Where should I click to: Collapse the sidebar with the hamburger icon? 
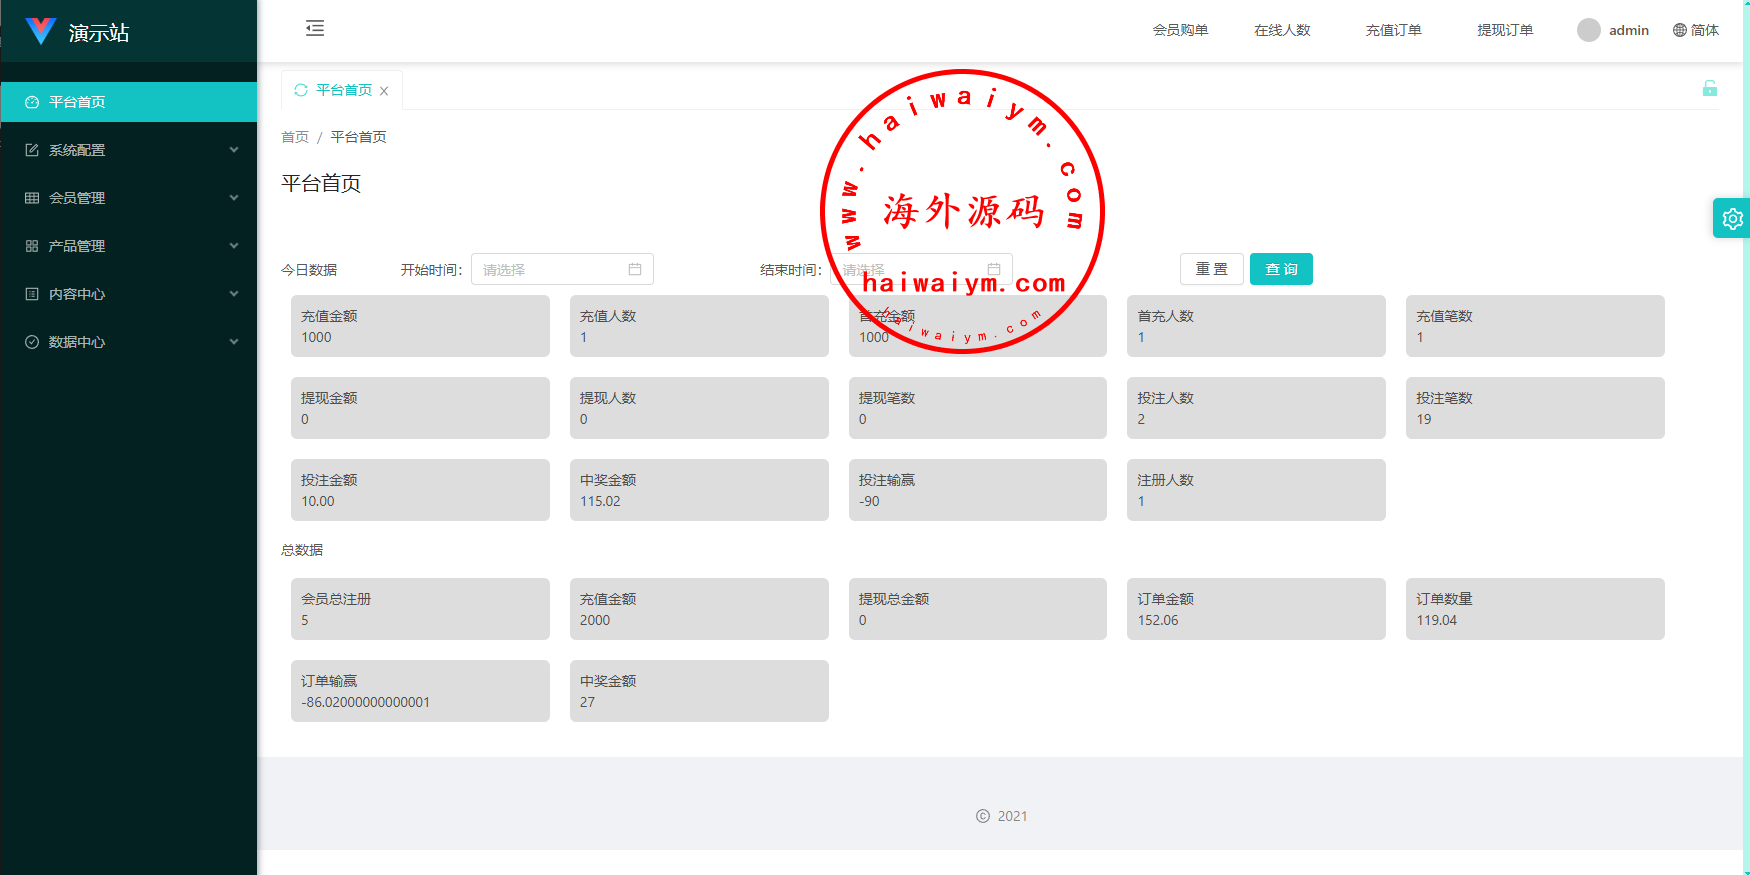point(315,29)
